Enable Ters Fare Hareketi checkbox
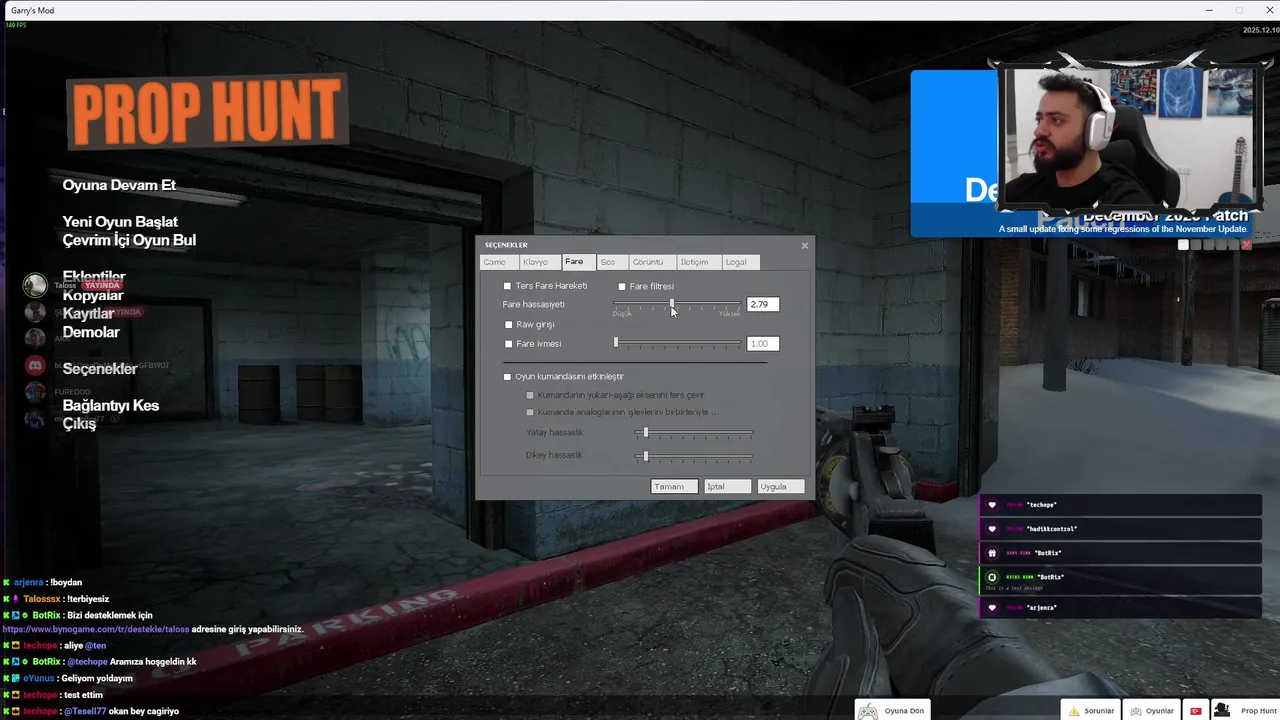Screen dimensions: 1280x720 [507, 286]
